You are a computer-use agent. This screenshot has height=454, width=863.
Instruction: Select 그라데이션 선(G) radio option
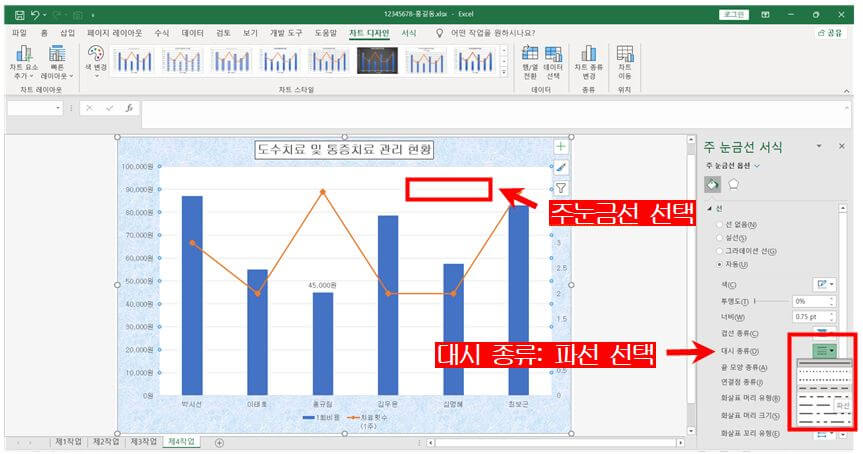coord(719,251)
